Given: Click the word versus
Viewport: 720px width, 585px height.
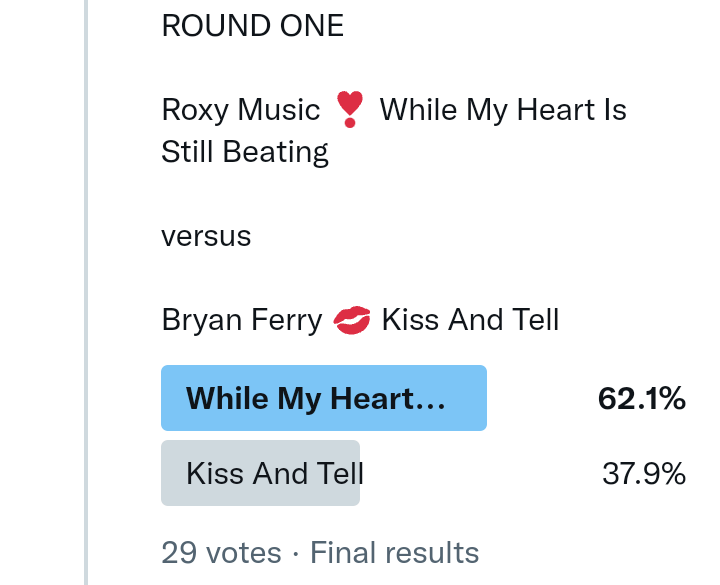Looking at the screenshot, I should (x=206, y=237).
